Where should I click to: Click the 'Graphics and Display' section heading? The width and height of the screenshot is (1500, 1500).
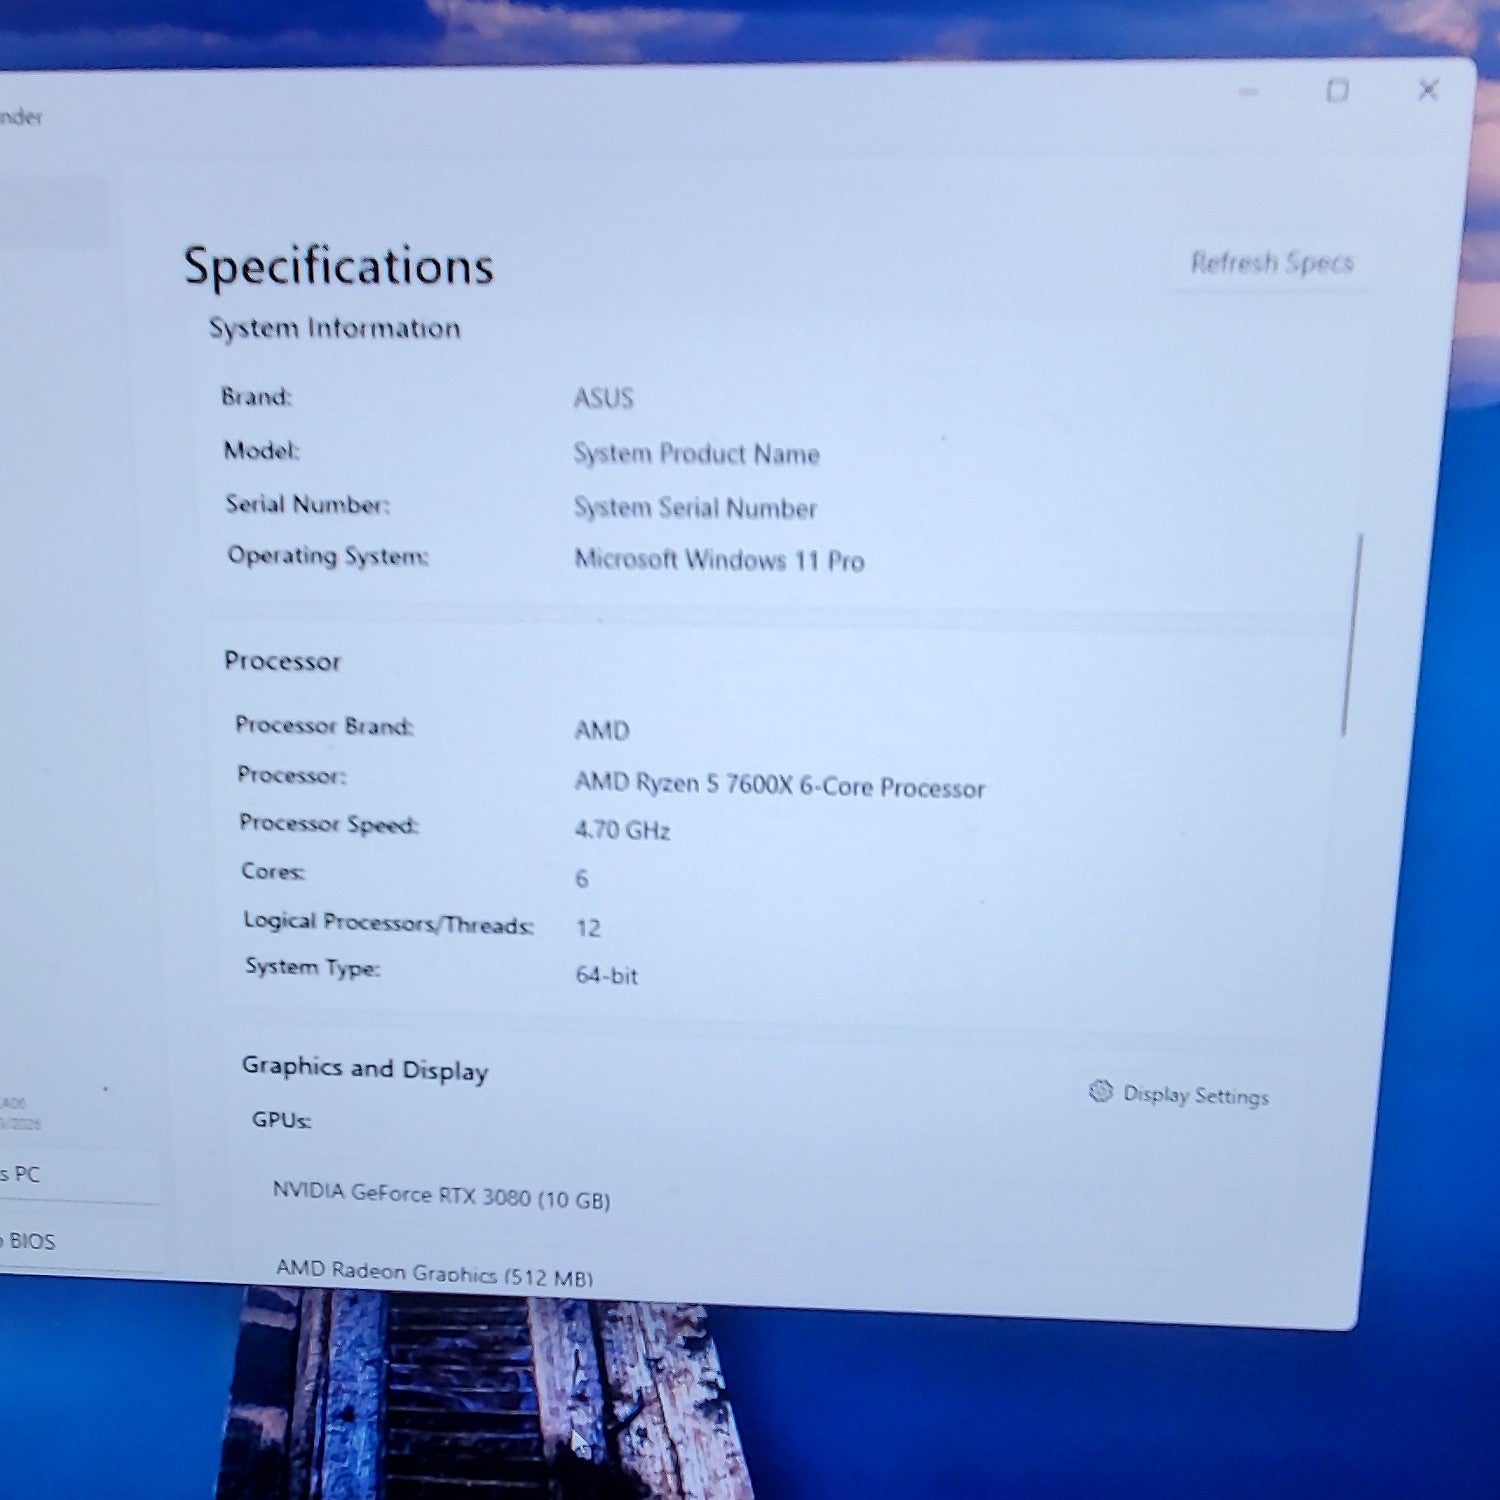point(365,1068)
